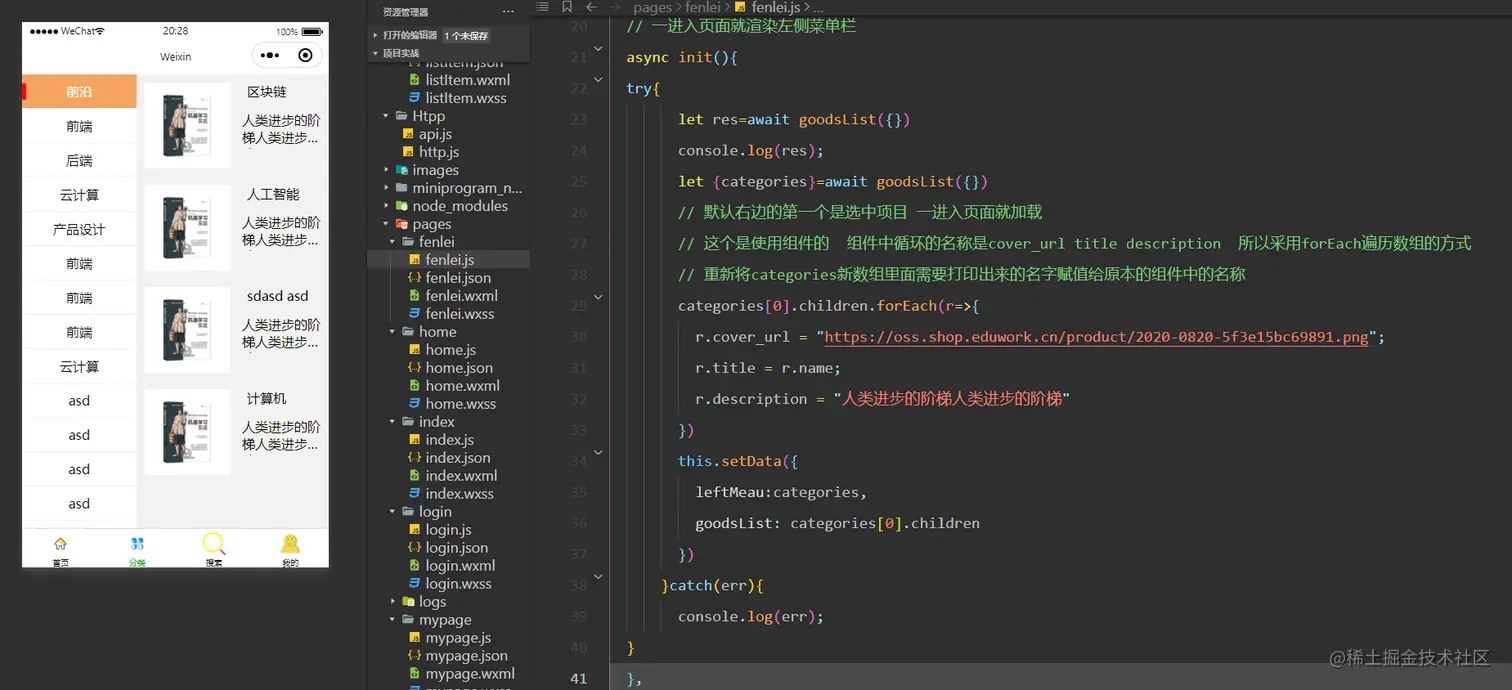
Task: Collapse the Htpp folder
Action: click(386, 116)
